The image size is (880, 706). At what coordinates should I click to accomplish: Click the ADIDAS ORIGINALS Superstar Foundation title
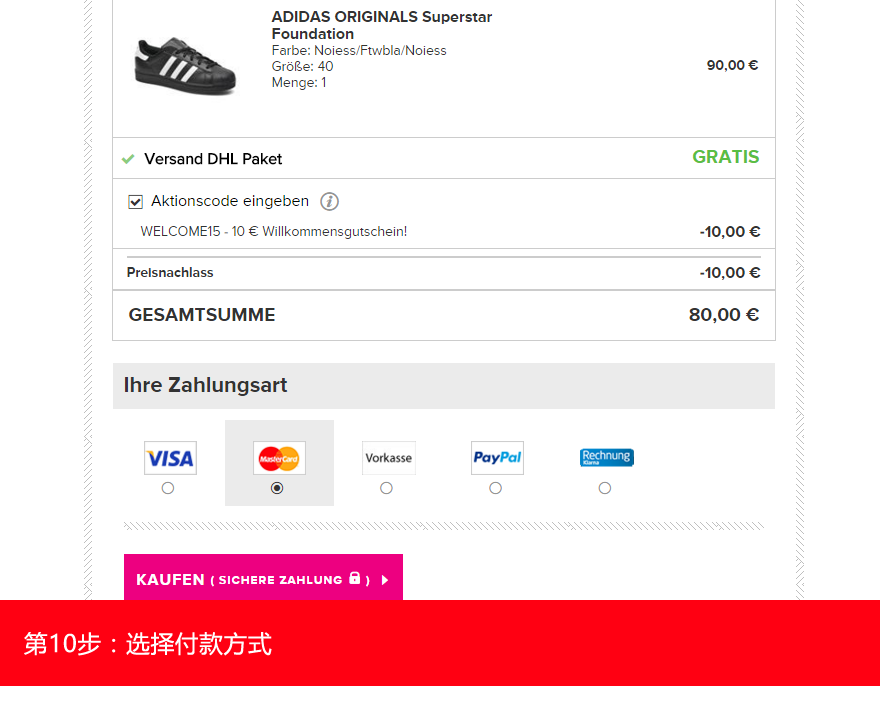coord(382,25)
